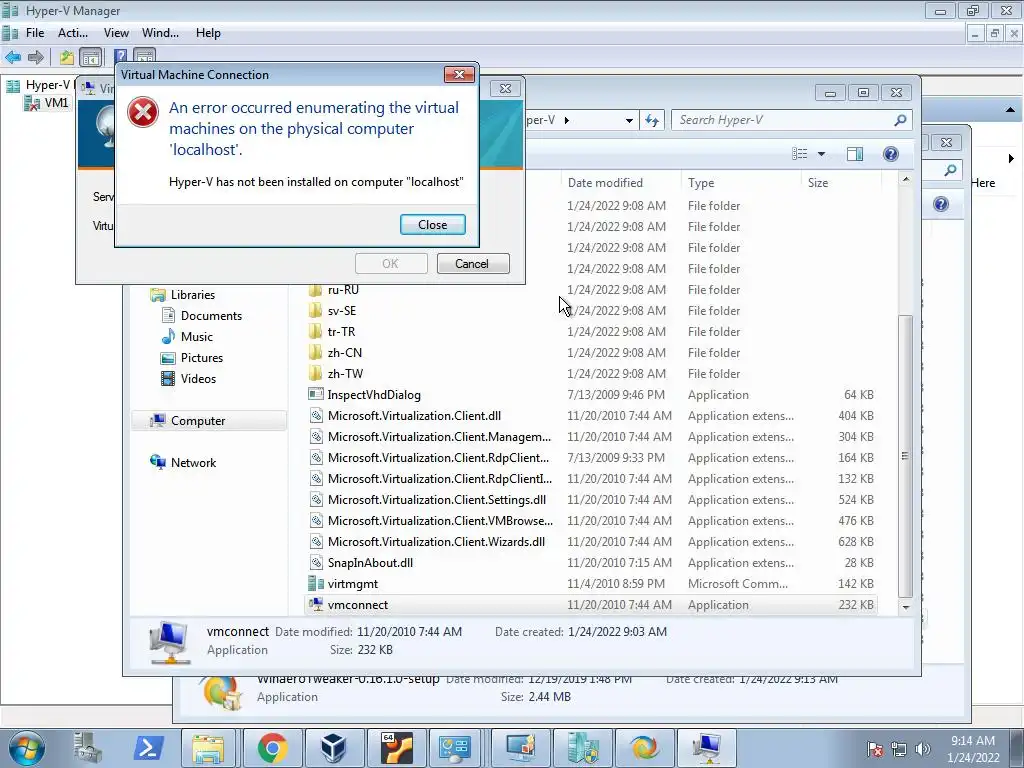Select the vmconnect application file
Image resolution: width=1024 pixels, height=768 pixels.
[x=591, y=605]
